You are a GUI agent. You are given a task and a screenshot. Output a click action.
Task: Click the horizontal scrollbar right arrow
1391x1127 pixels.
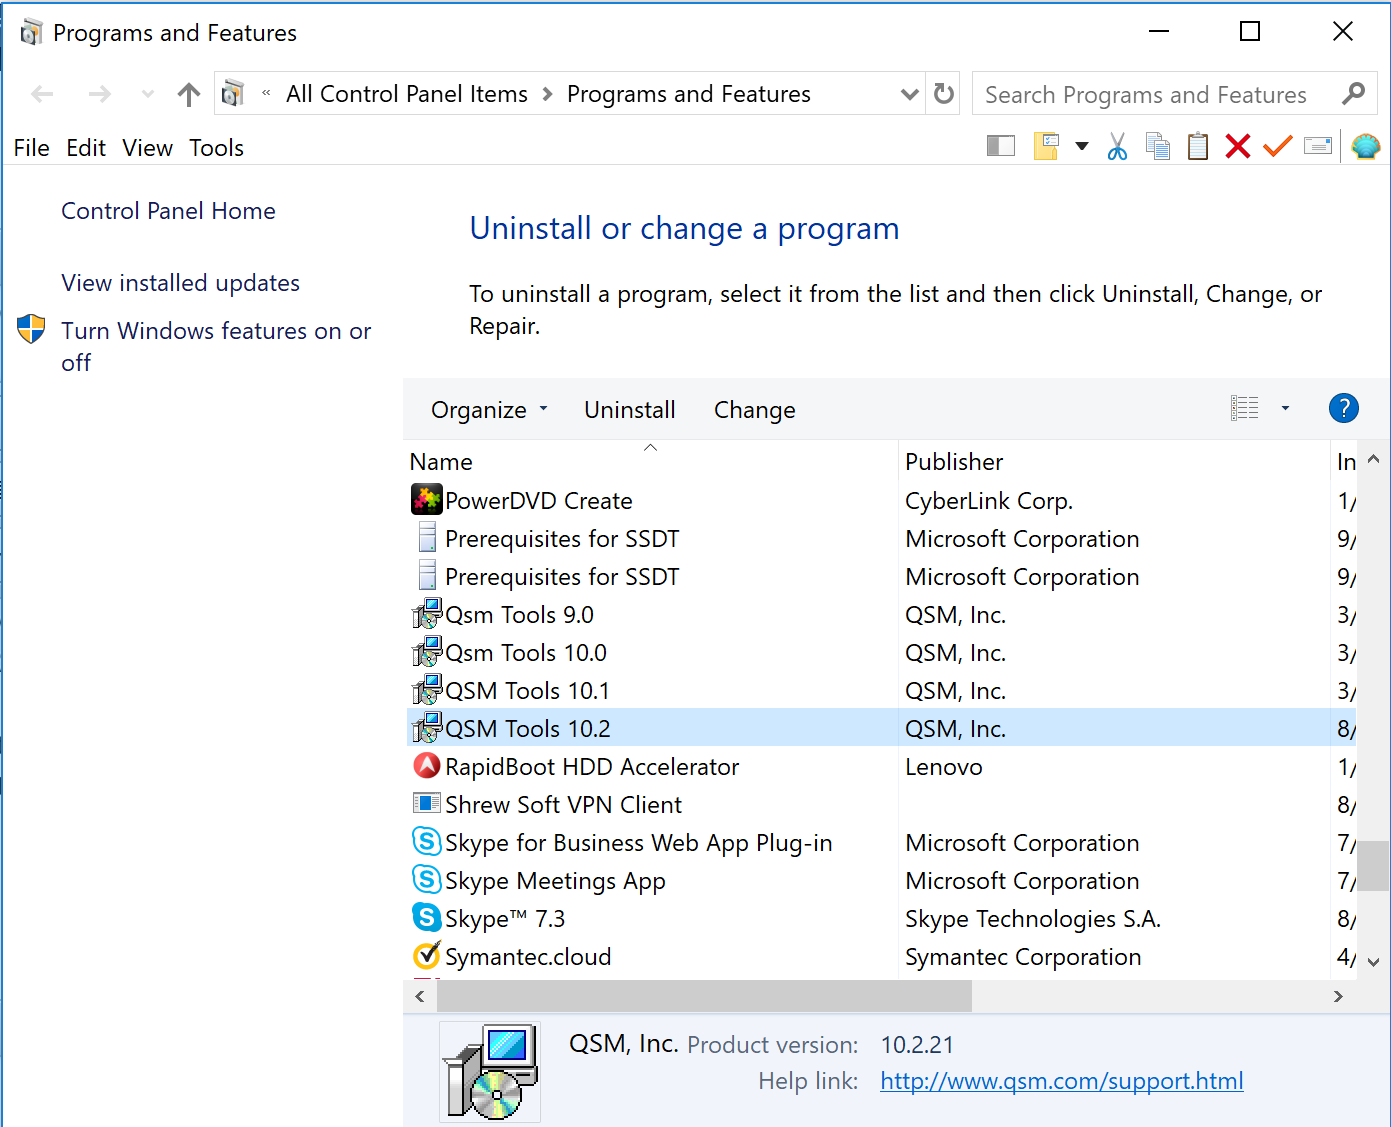(x=1338, y=996)
